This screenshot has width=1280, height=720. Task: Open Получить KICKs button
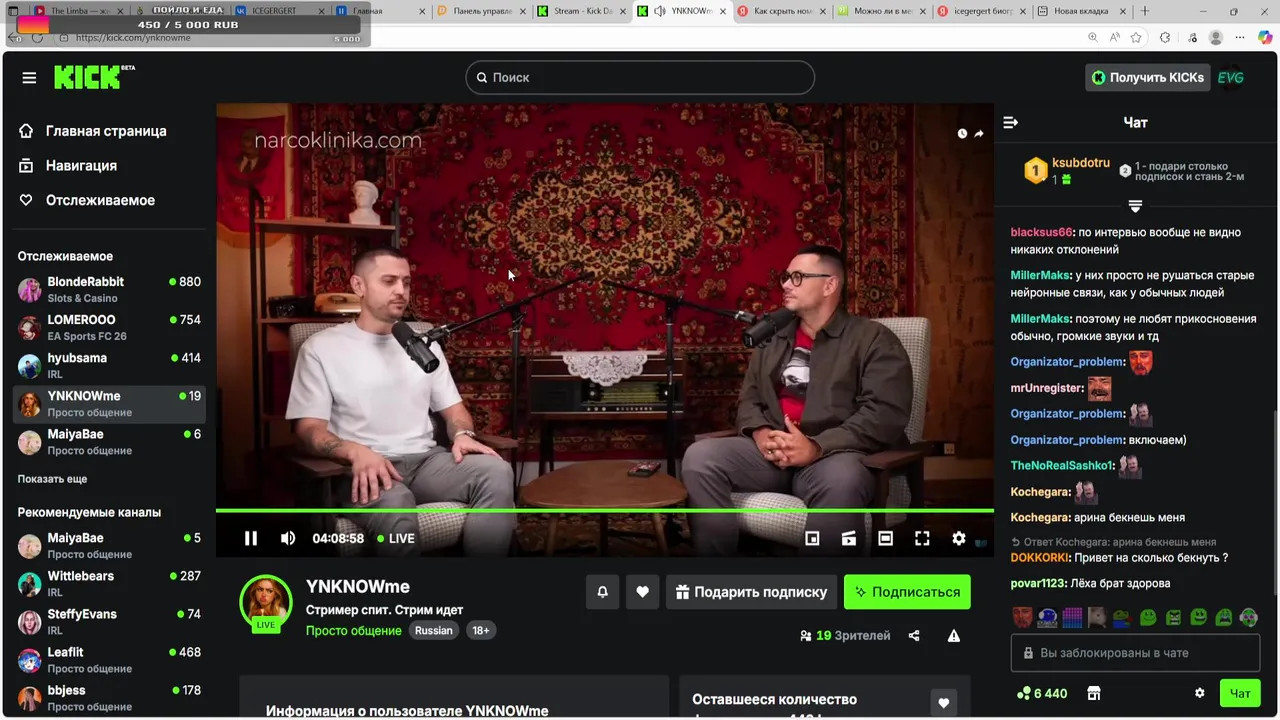tap(1147, 77)
